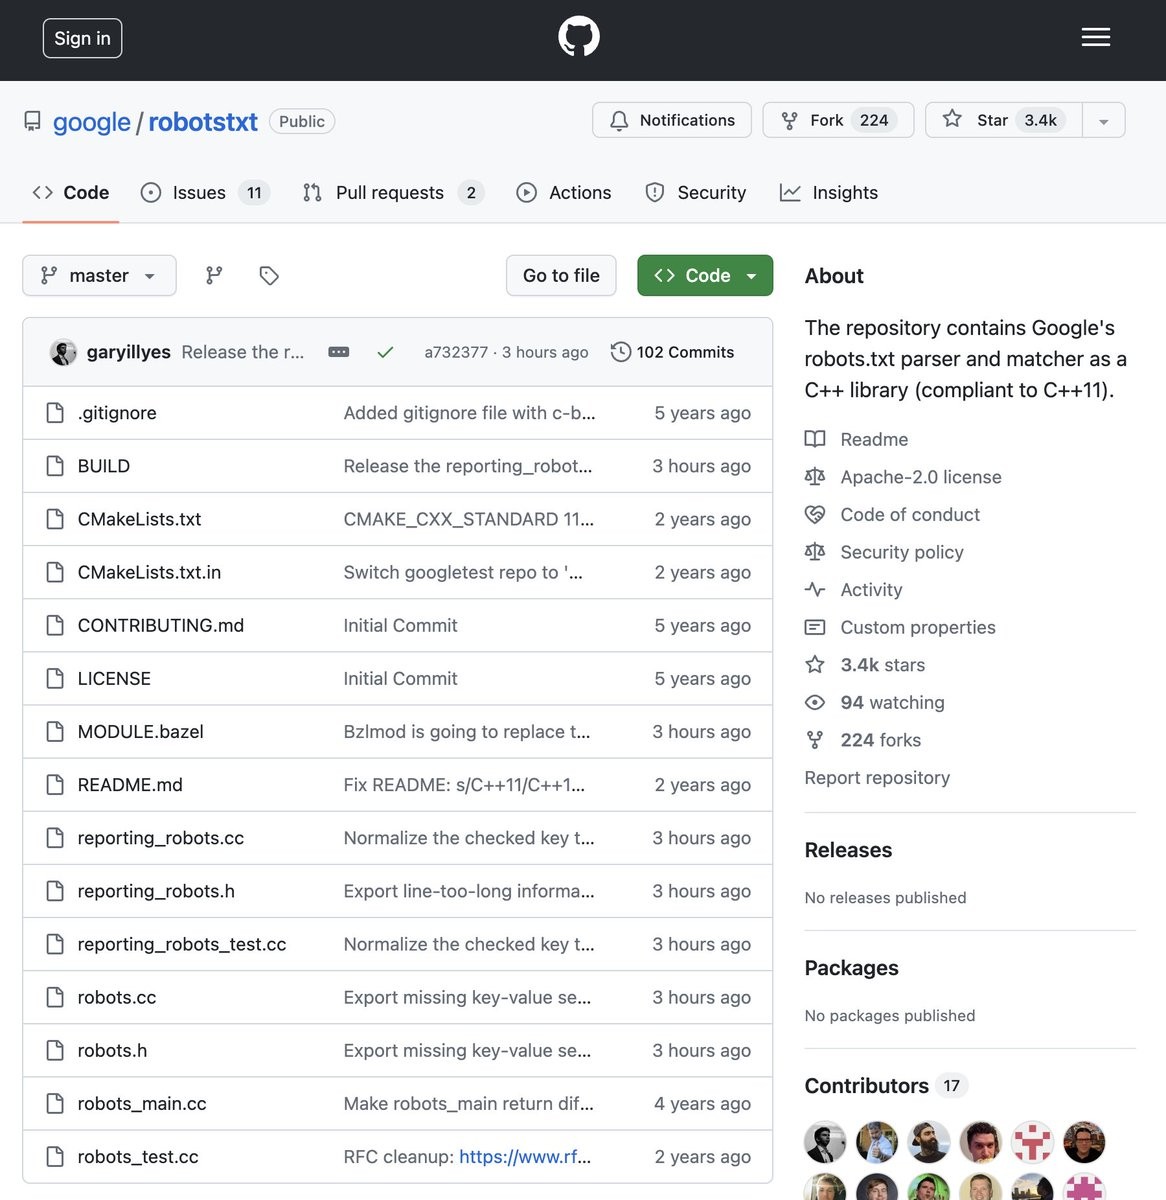Expand the star lists dropdown arrow

point(1104,120)
